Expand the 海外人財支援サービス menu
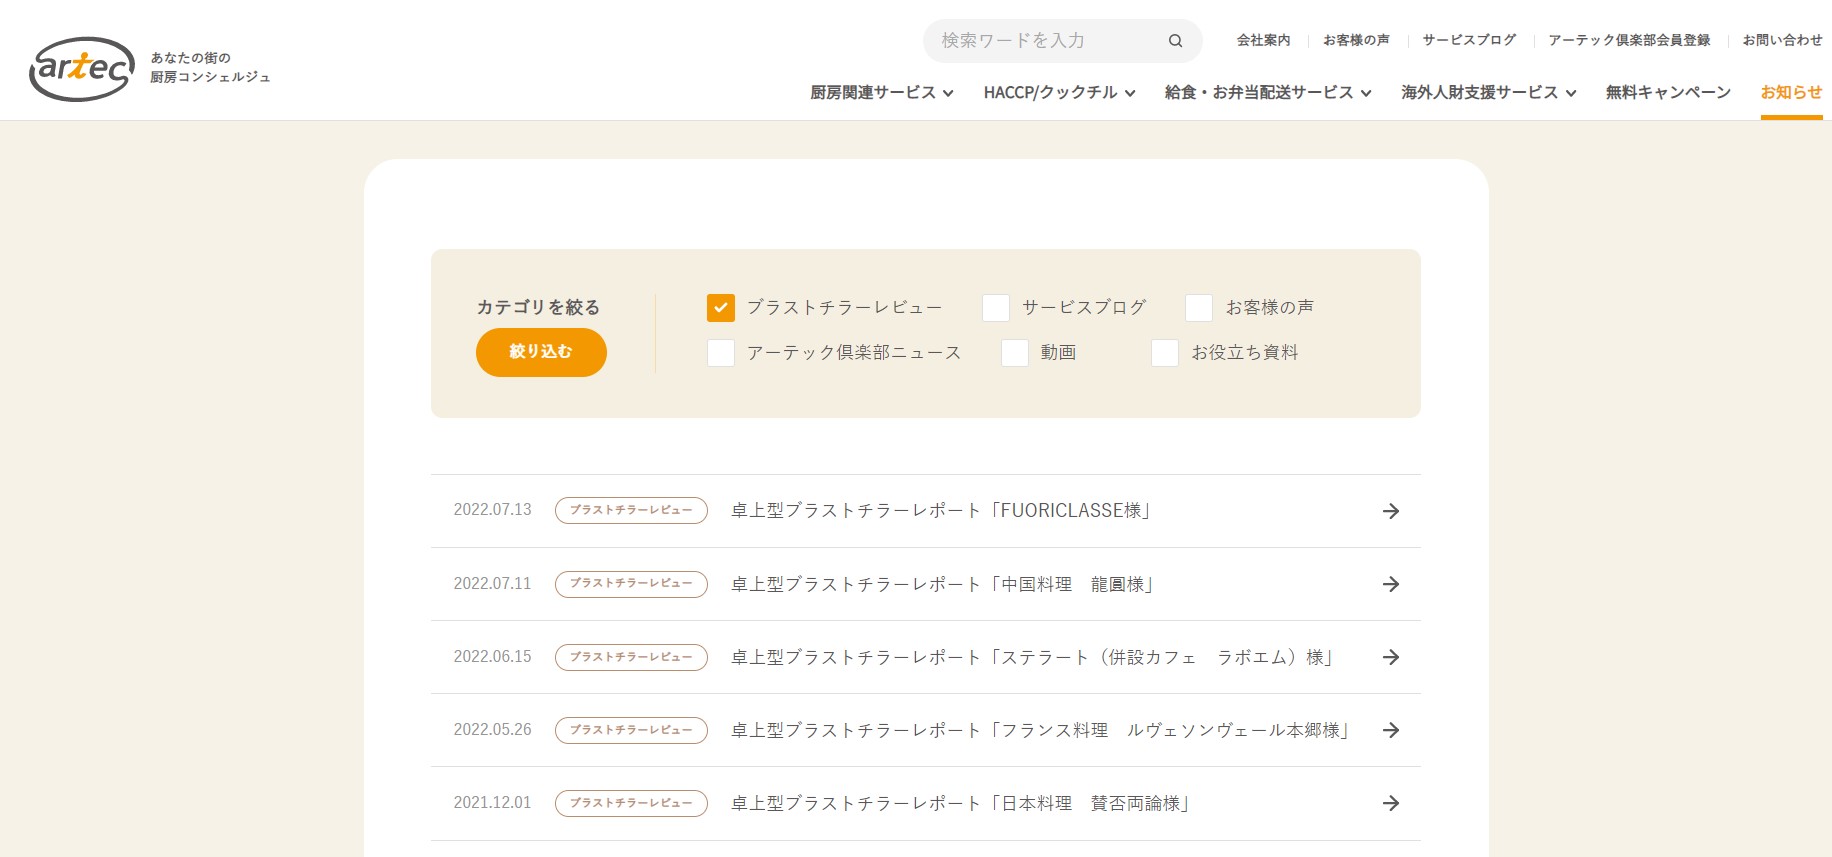This screenshot has width=1832, height=857. click(1488, 92)
